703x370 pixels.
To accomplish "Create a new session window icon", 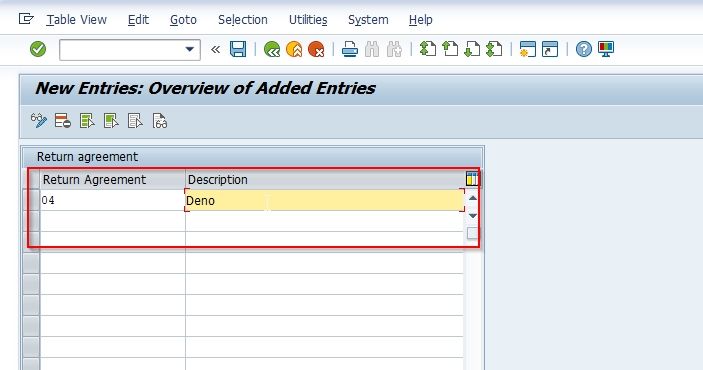I will coord(528,49).
